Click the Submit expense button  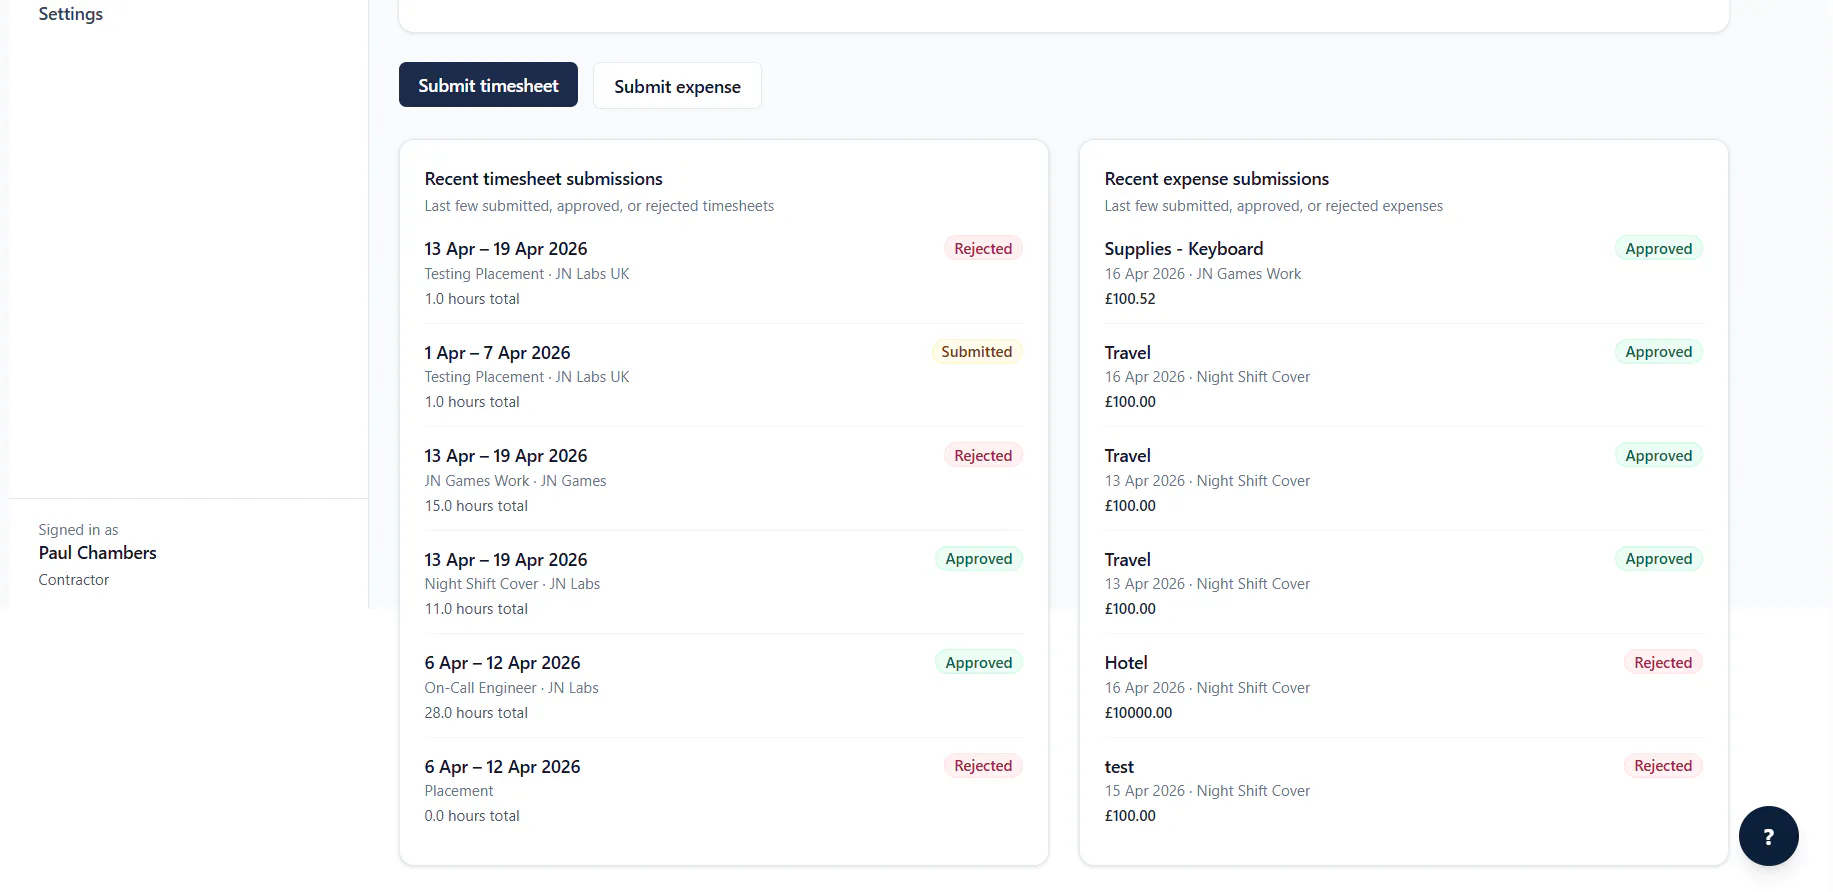pyautogui.click(x=677, y=86)
